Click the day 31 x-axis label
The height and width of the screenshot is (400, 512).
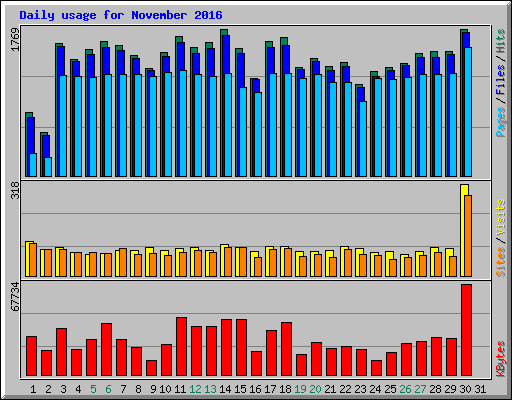coord(480,389)
